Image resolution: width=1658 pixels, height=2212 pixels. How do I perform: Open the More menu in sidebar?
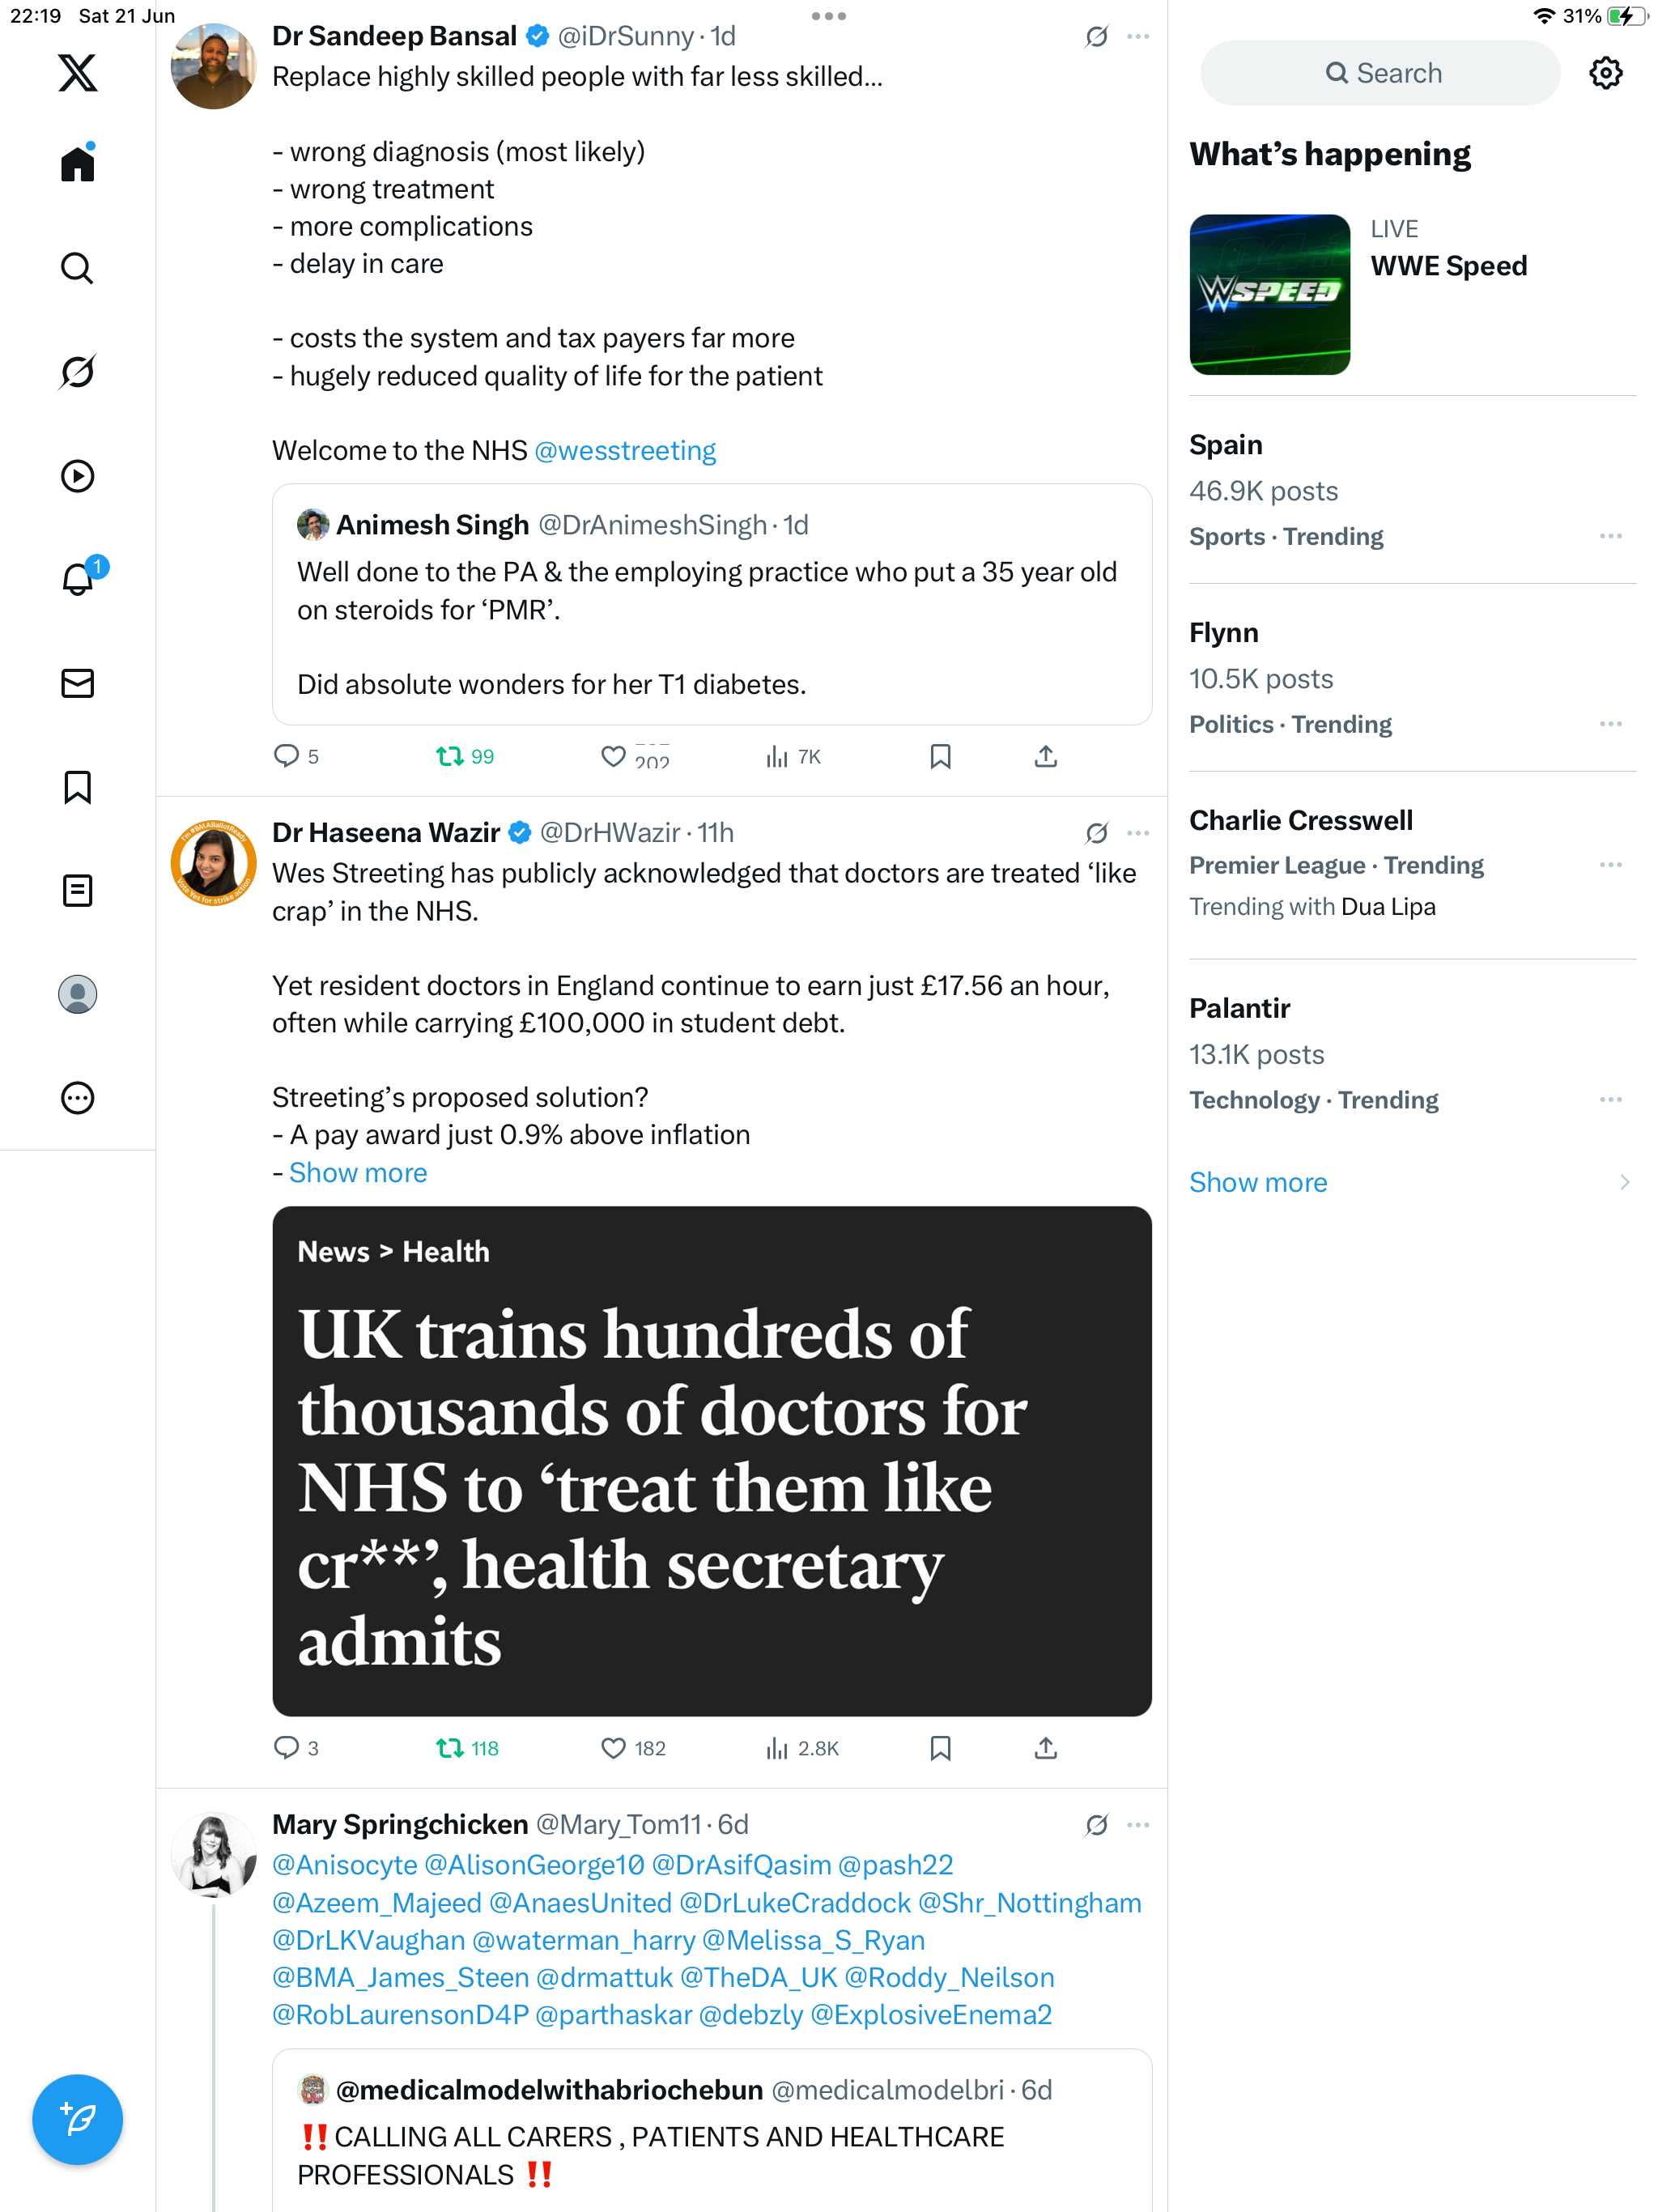77,1097
